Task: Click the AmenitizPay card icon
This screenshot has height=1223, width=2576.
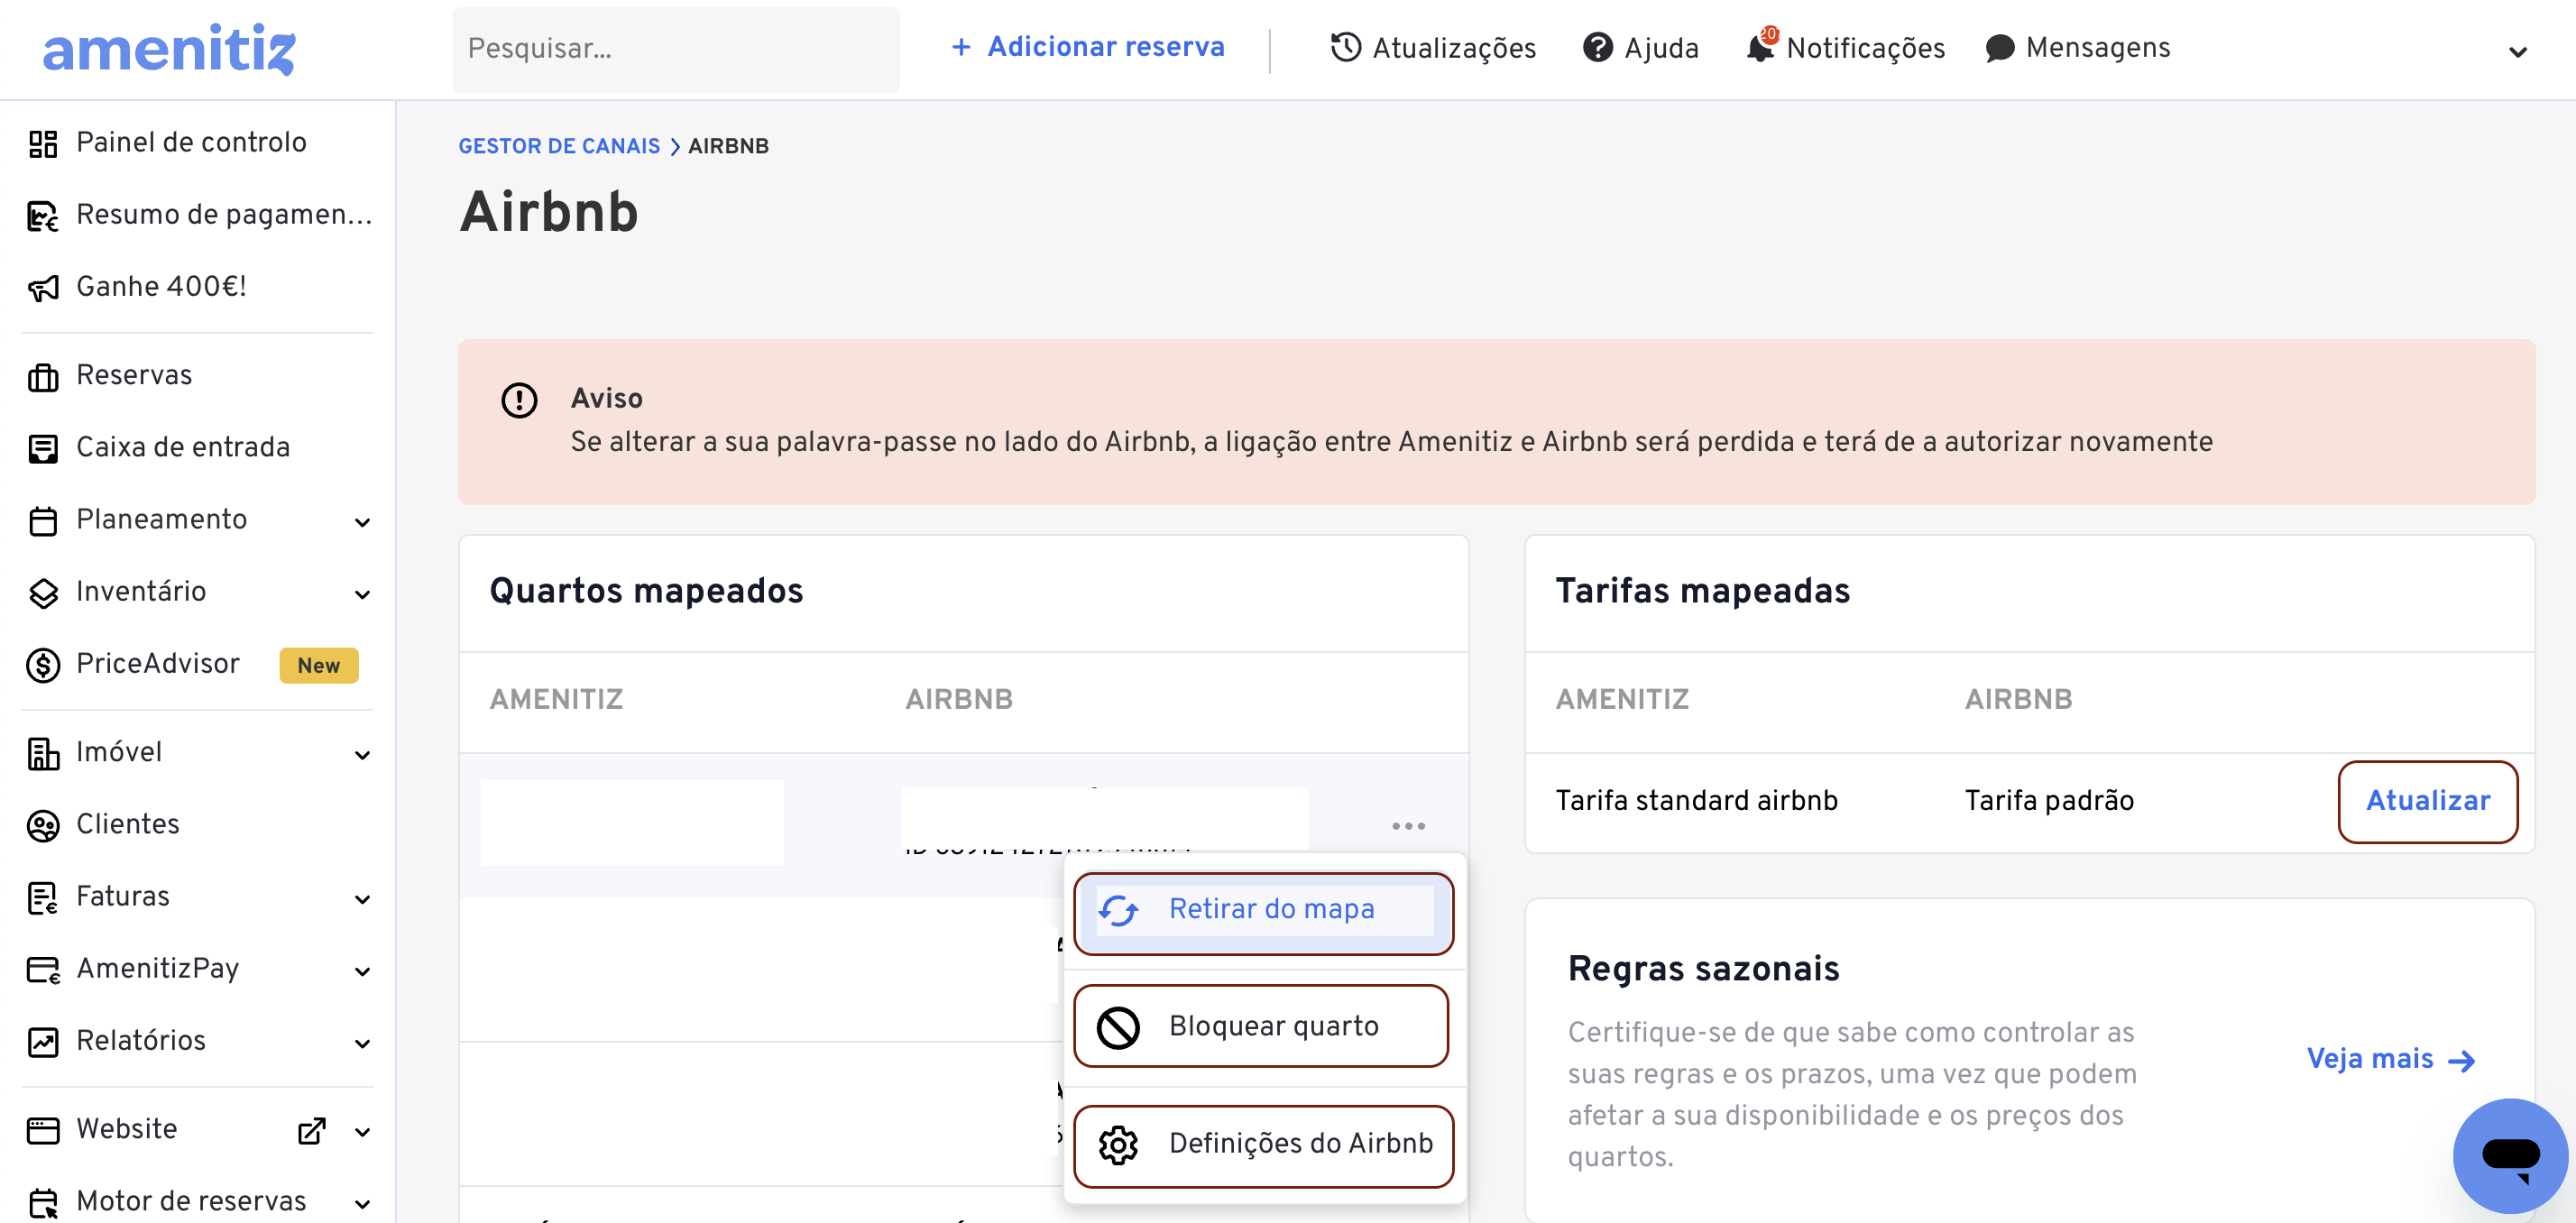Action: (x=43, y=970)
